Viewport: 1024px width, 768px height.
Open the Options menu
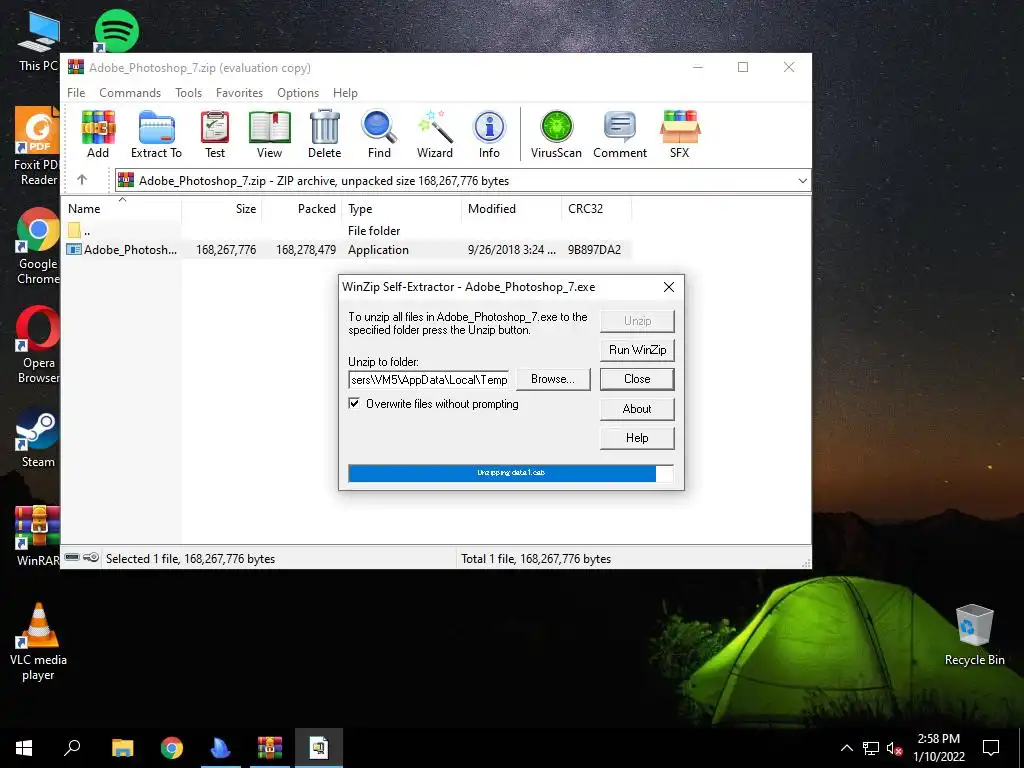(298, 93)
